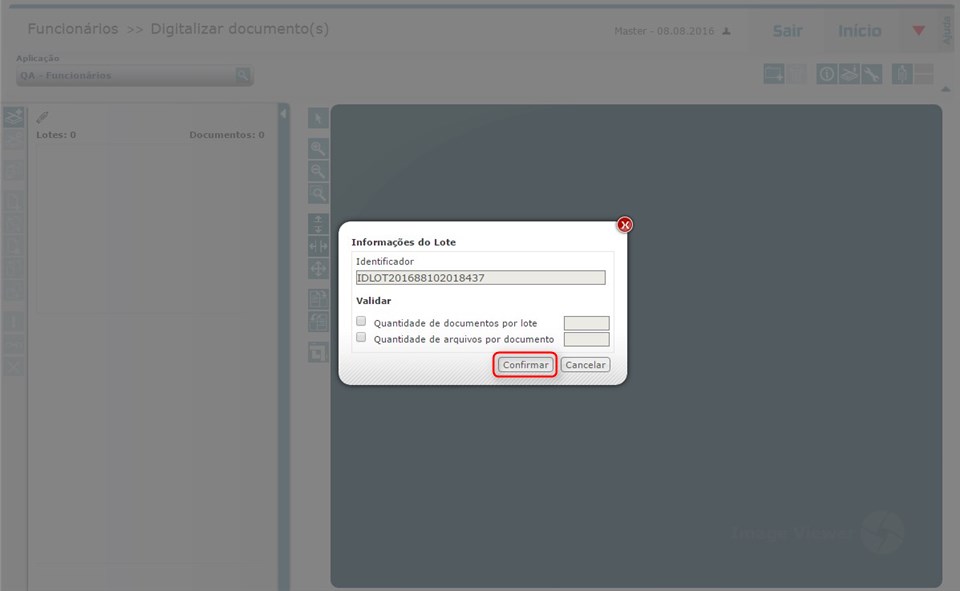The height and width of the screenshot is (591, 960).
Task: Click the Identificador field containing IDLOT201688102018437
Action: click(x=481, y=277)
